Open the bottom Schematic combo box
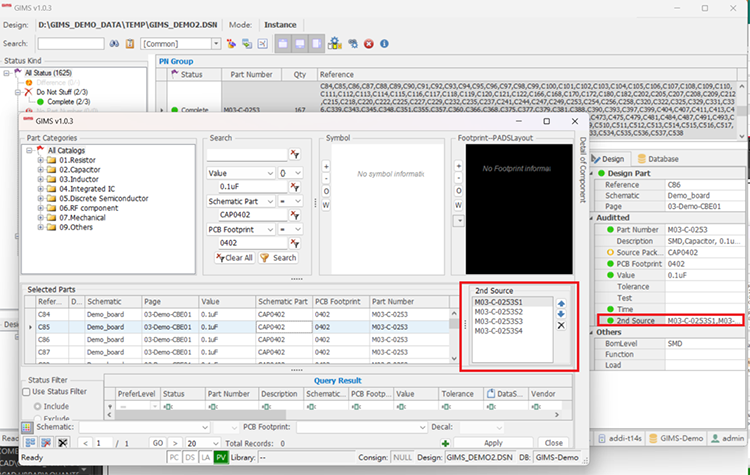The image size is (750, 475). click(x=144, y=427)
